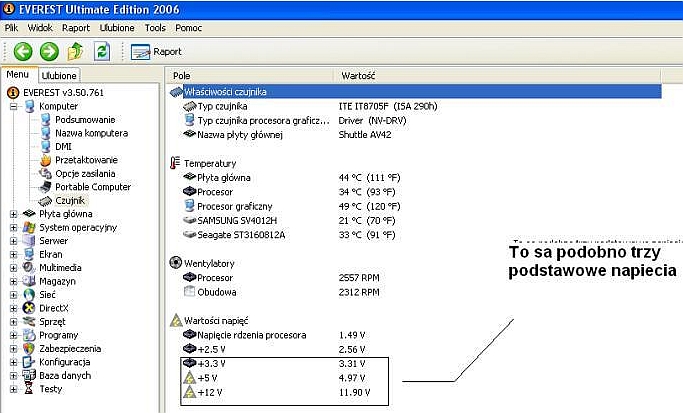Screen dimensions: 683x413
Task: Open the Ulubione menu
Action: (117, 28)
